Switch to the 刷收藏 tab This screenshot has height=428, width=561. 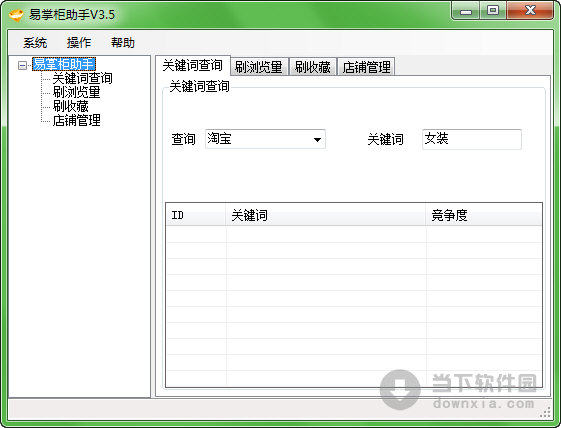click(312, 67)
